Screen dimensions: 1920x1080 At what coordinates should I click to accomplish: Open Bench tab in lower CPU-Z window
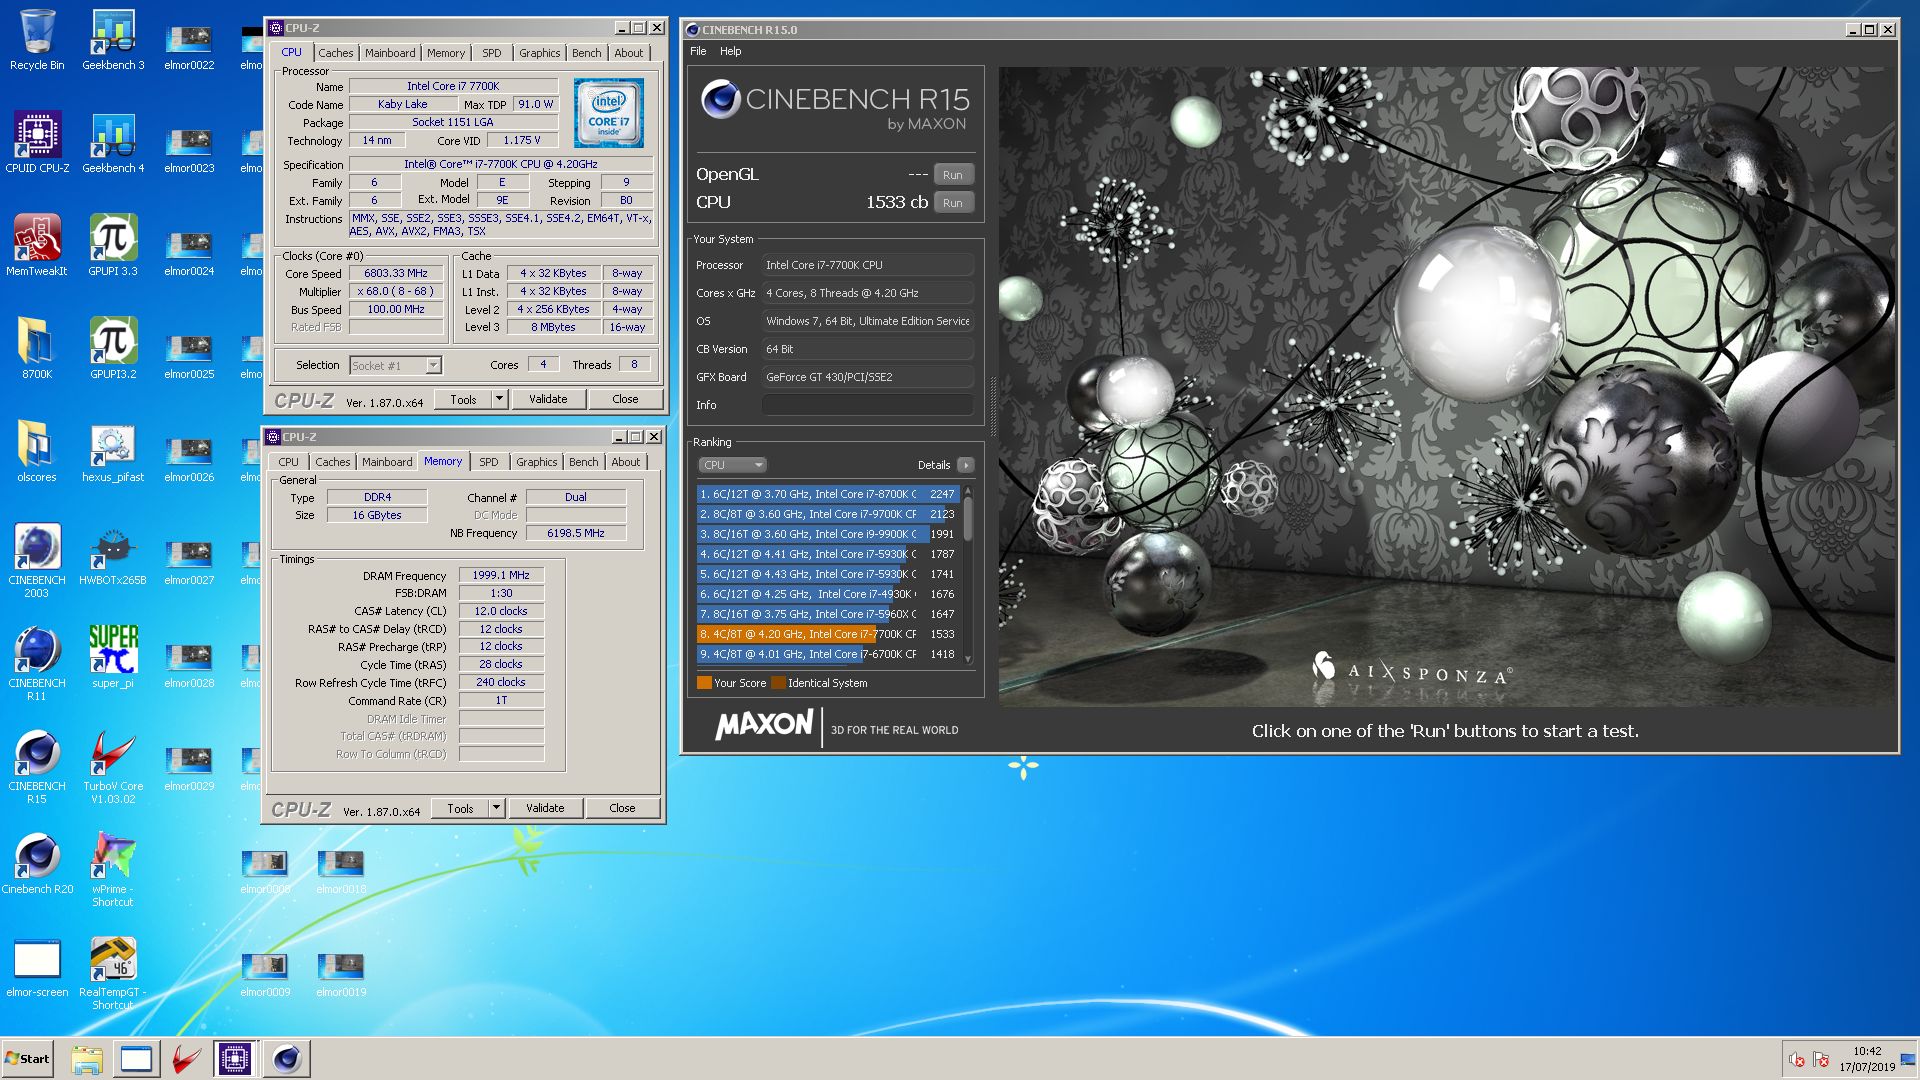(x=583, y=462)
